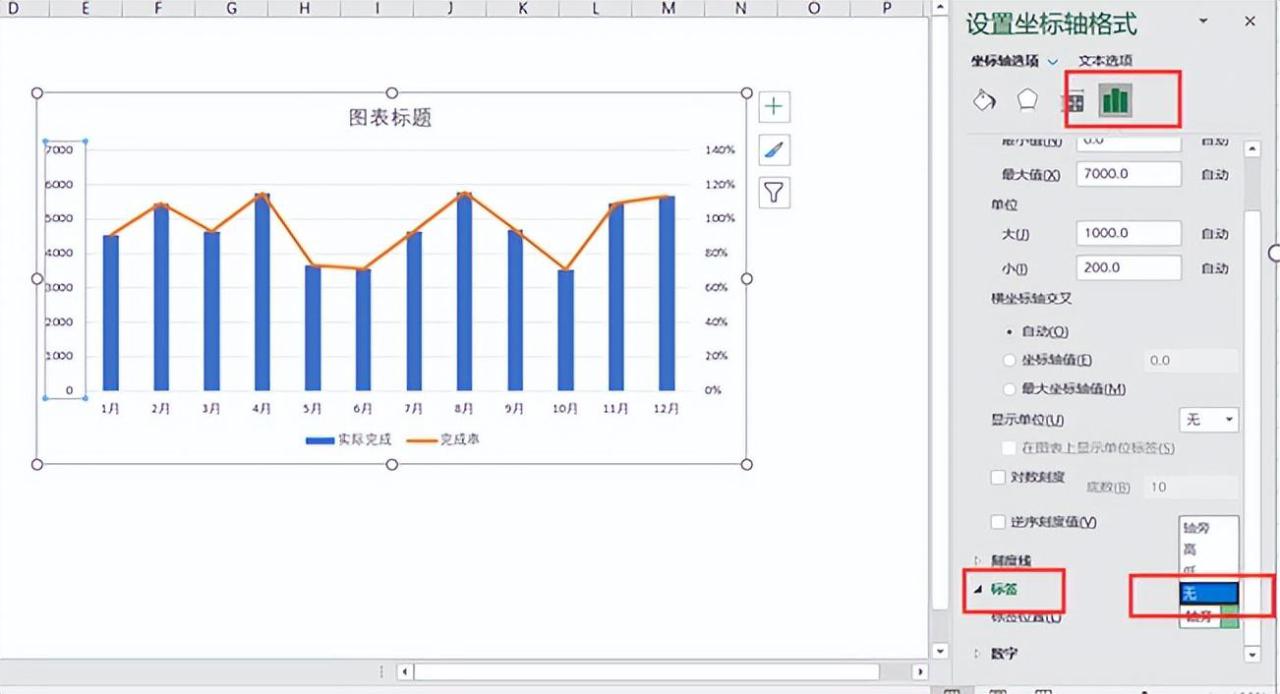
Task: Click the 1月 category axis label
Action: tap(111, 408)
